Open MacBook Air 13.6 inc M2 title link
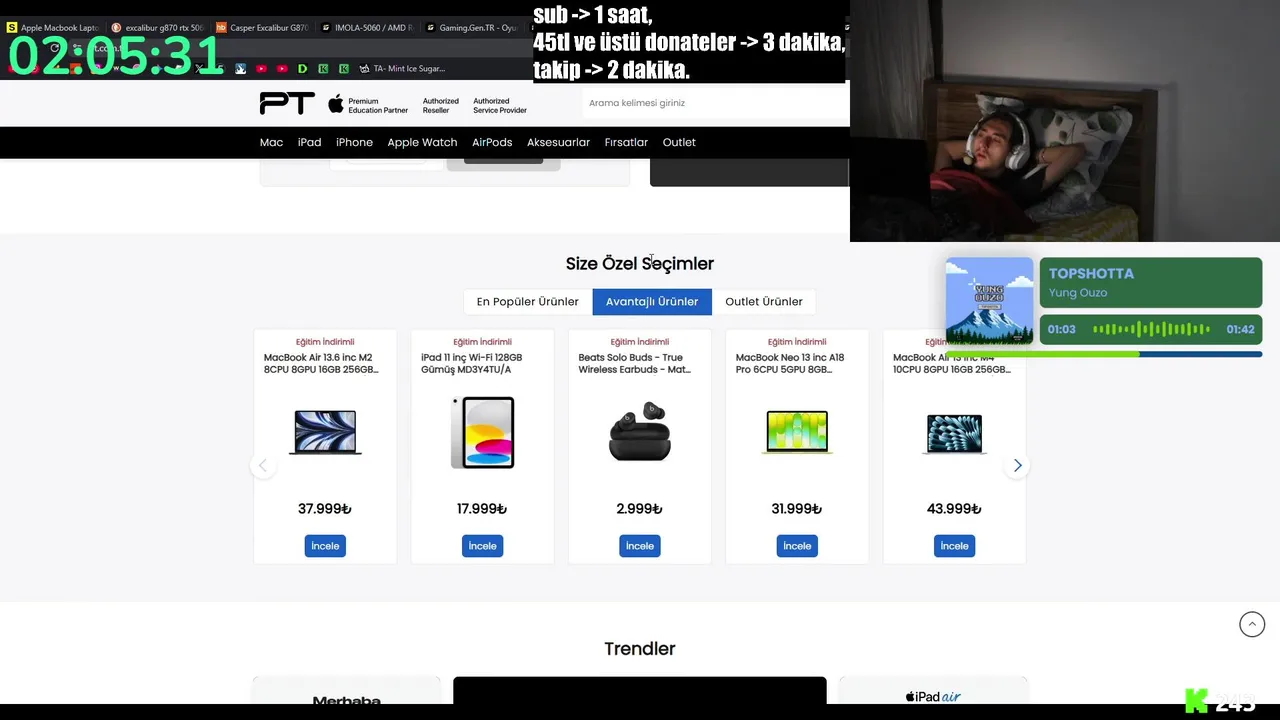This screenshot has width=1280, height=720. (x=322, y=363)
